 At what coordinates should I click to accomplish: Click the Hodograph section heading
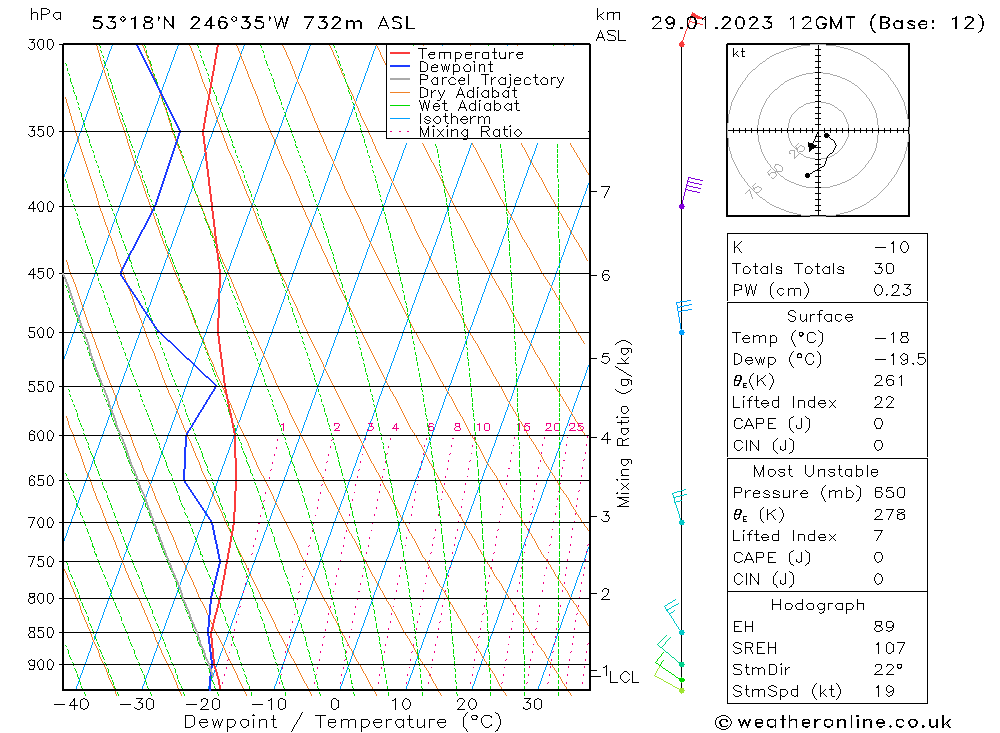pos(818,605)
